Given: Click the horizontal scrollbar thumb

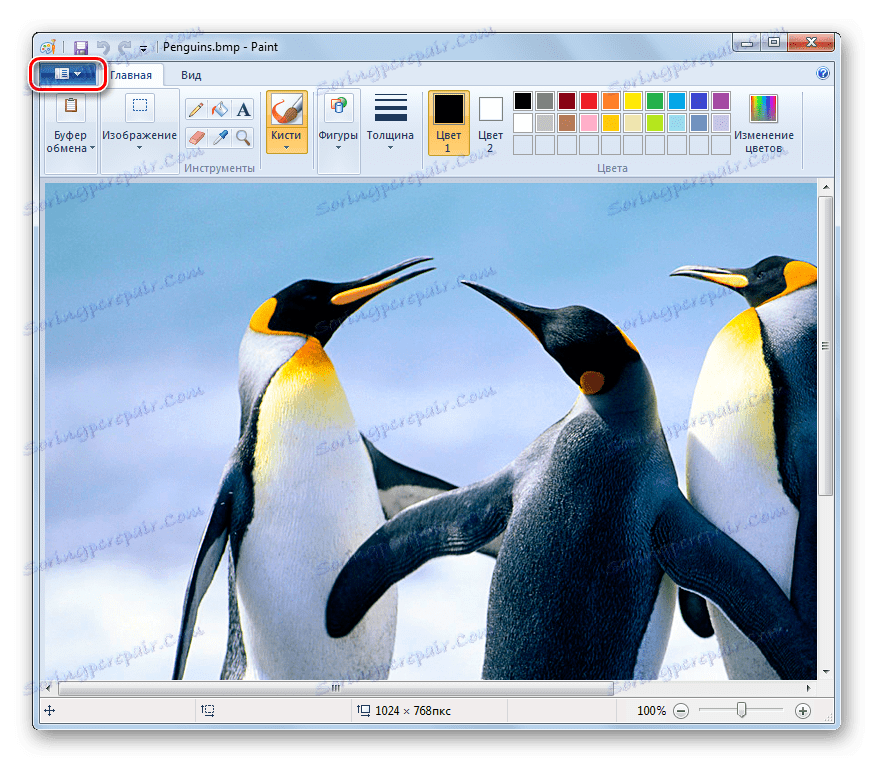Looking at the screenshot, I should 336,688.
